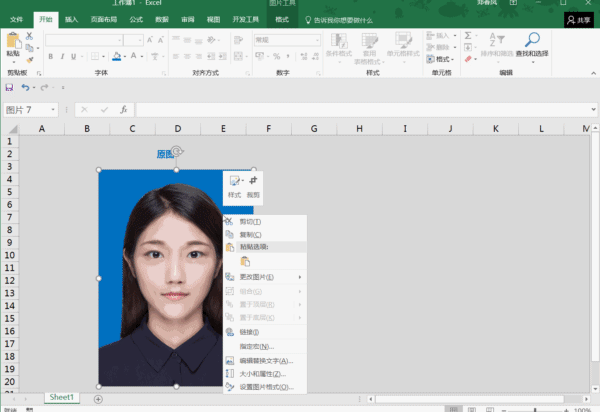
Task: Expand the formula bar chevron
Action: (593, 110)
